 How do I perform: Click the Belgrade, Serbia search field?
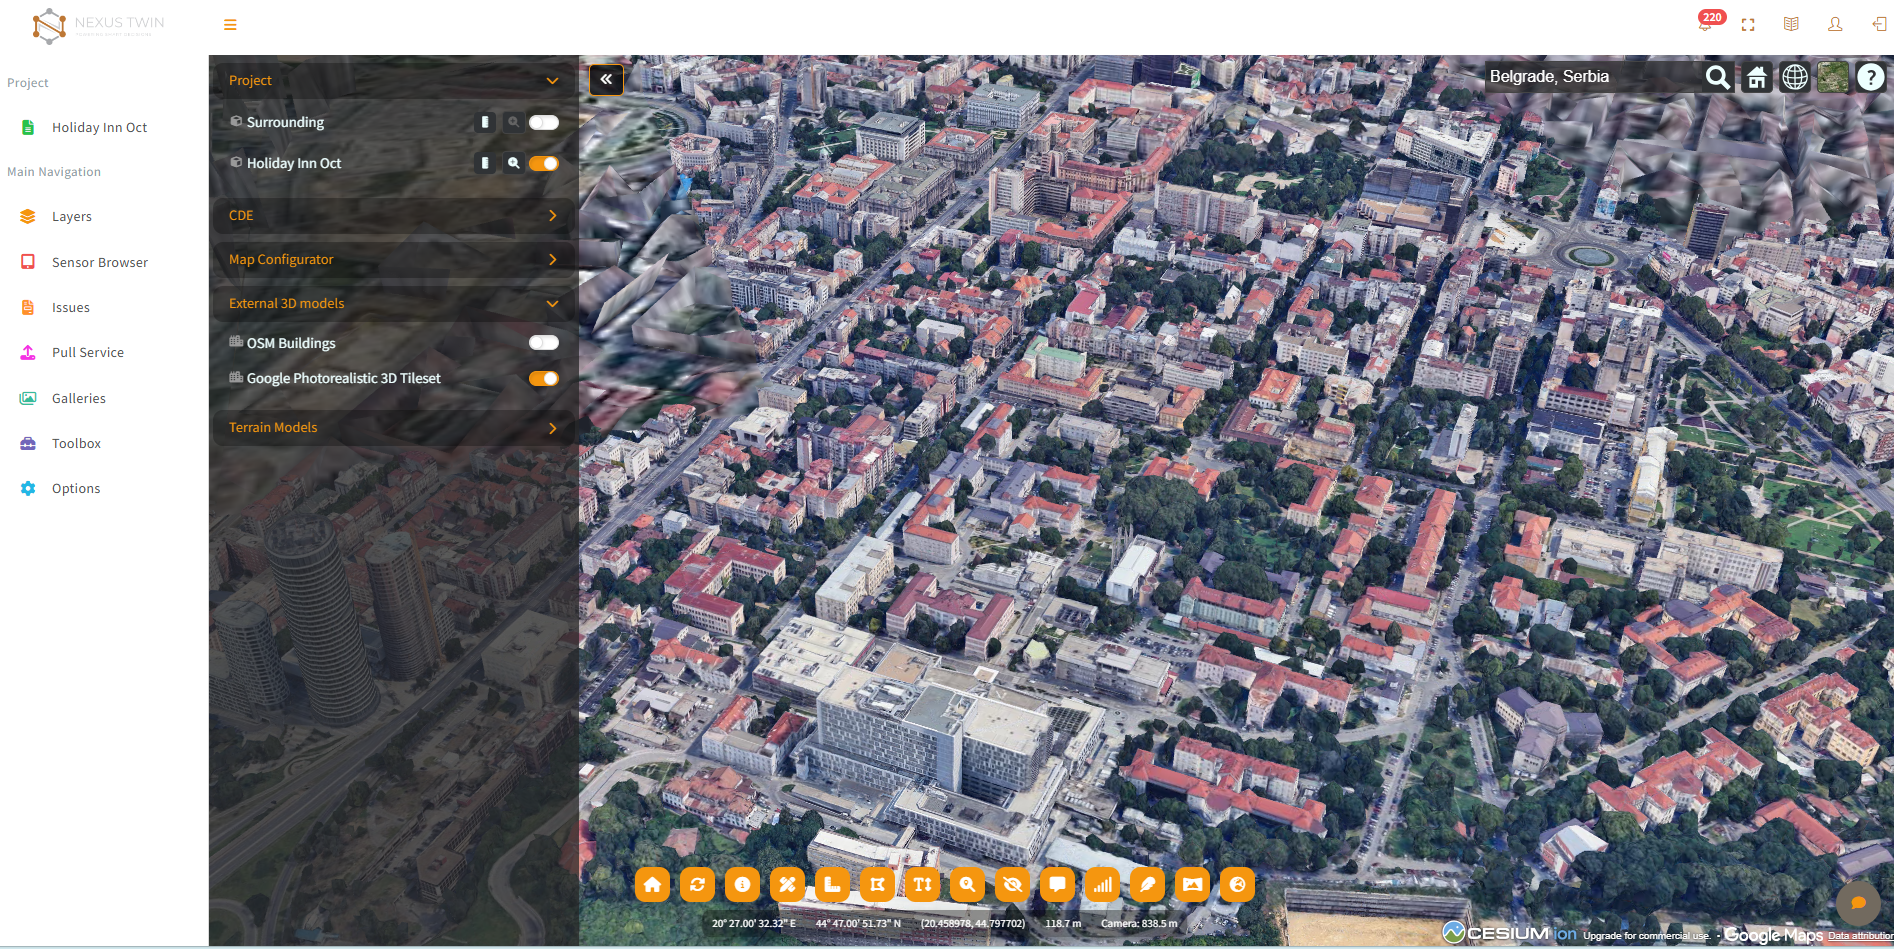[x=1594, y=77]
